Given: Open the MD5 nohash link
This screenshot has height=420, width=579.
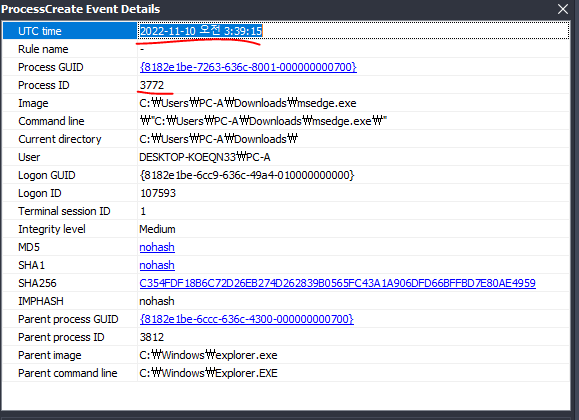Looking at the screenshot, I should [157, 247].
